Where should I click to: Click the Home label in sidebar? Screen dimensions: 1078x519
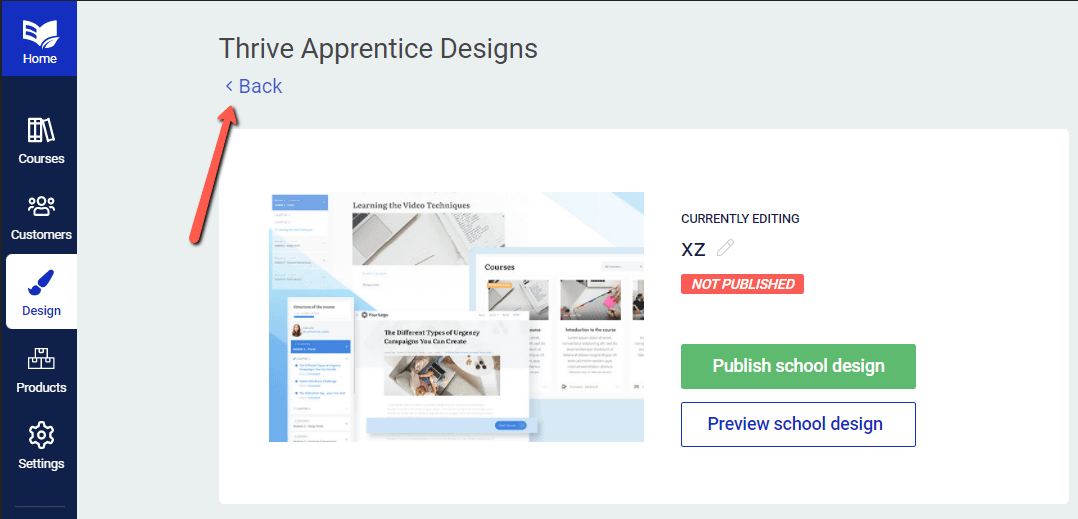click(40, 59)
